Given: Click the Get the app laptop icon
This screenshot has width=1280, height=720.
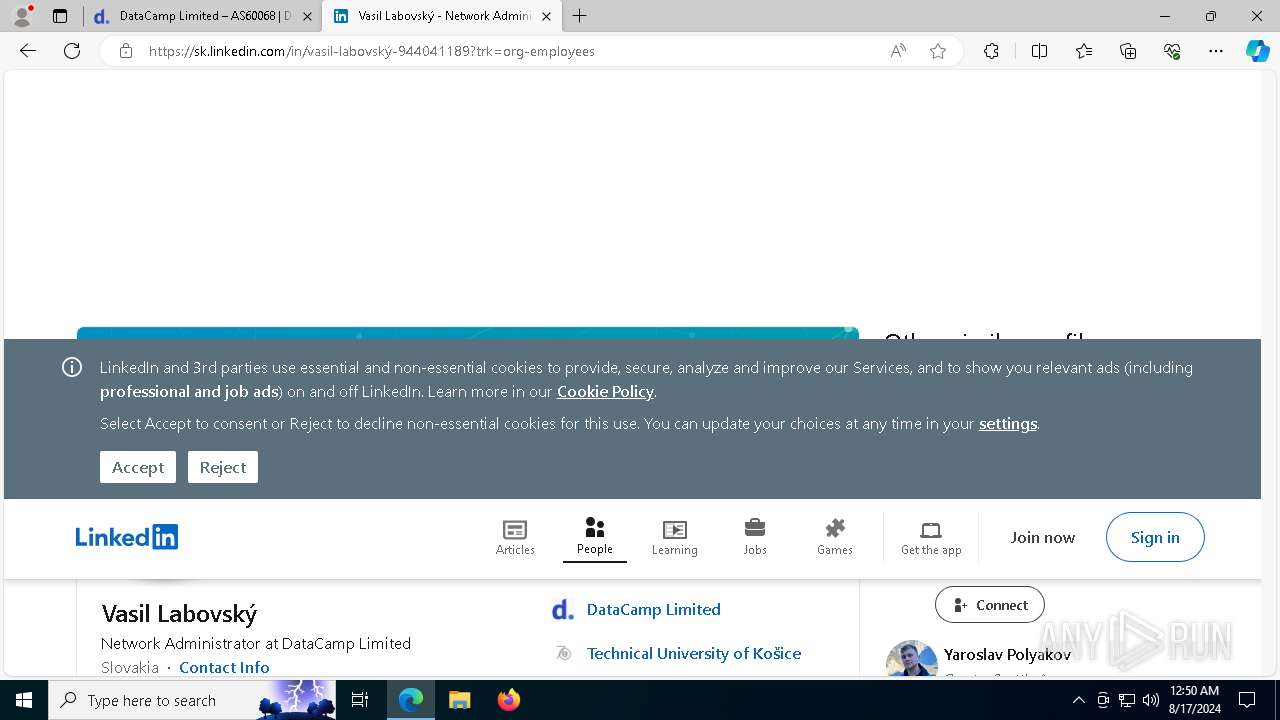Looking at the screenshot, I should coord(931,537).
